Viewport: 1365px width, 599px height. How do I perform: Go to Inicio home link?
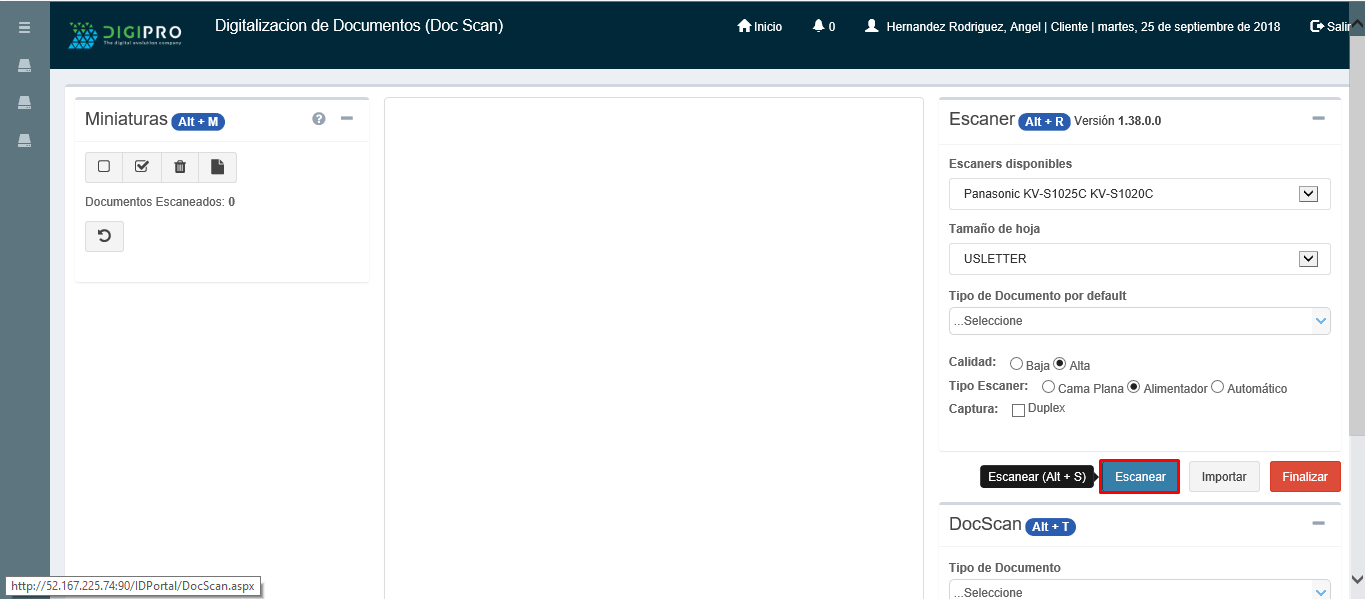(759, 27)
